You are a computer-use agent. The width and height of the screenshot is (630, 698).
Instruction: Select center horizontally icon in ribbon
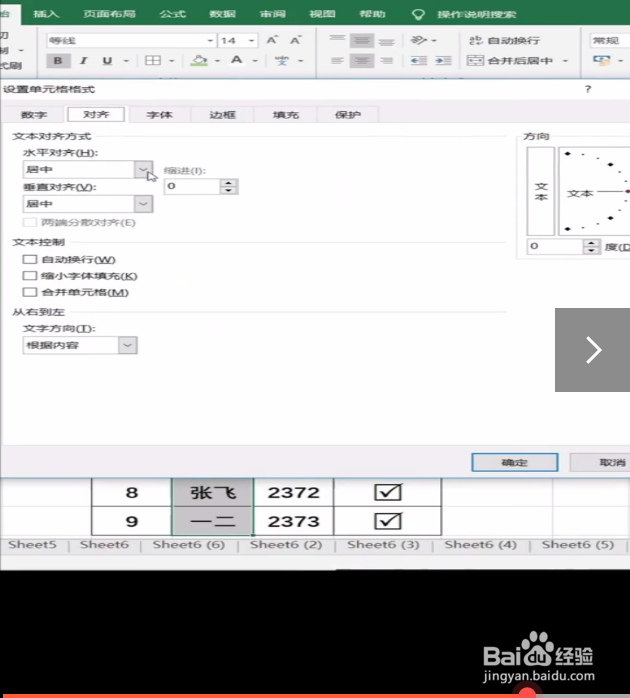(x=362, y=61)
